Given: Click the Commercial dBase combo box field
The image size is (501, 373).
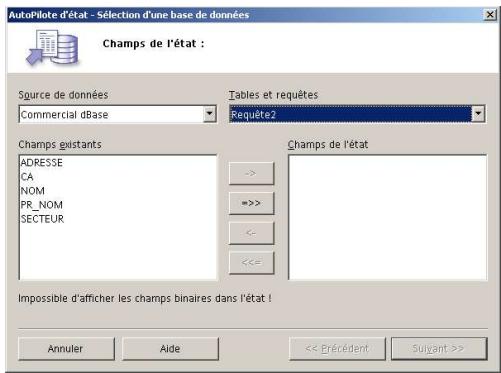Looking at the screenshot, I should pos(118,114).
